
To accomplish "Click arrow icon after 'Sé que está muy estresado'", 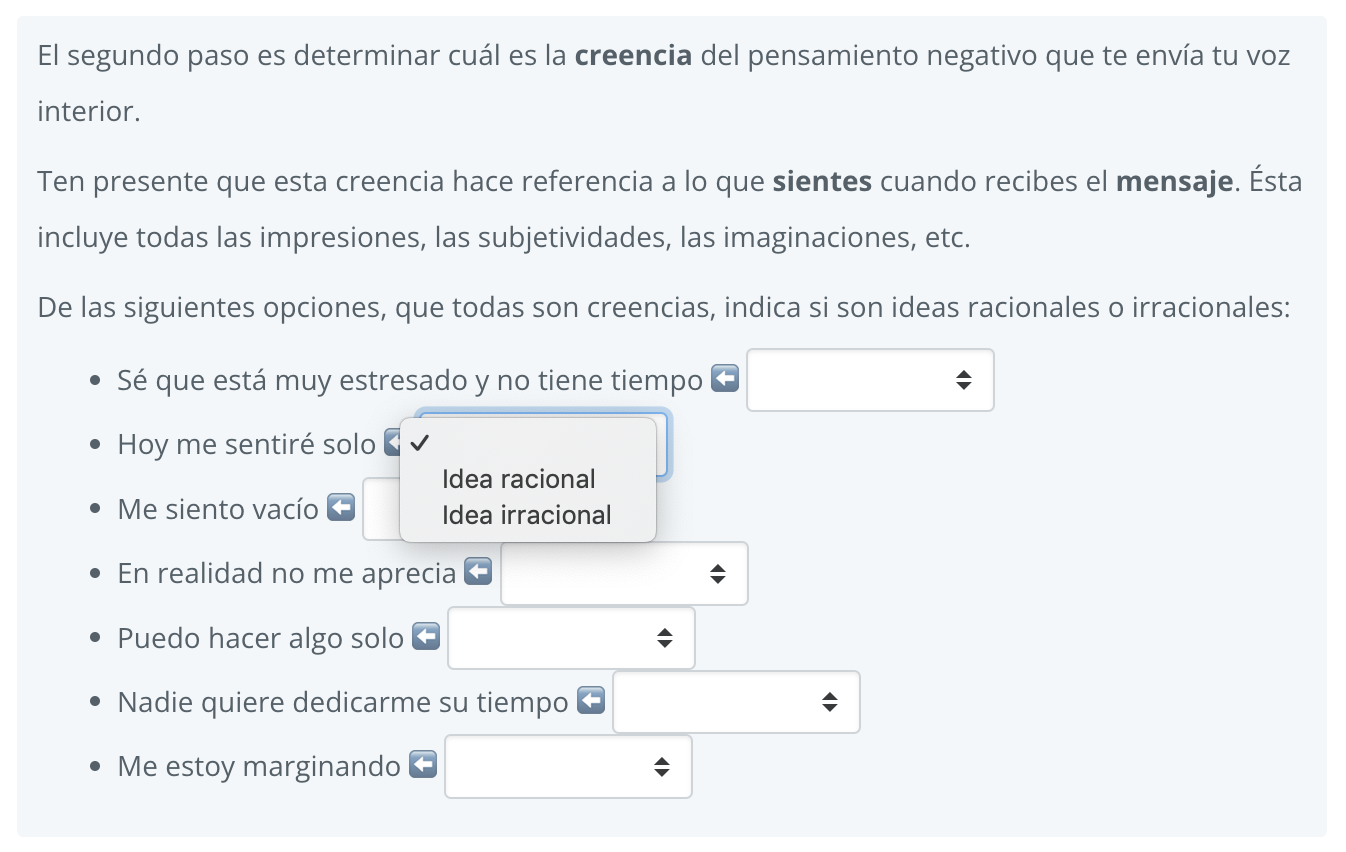I will coord(725,379).
